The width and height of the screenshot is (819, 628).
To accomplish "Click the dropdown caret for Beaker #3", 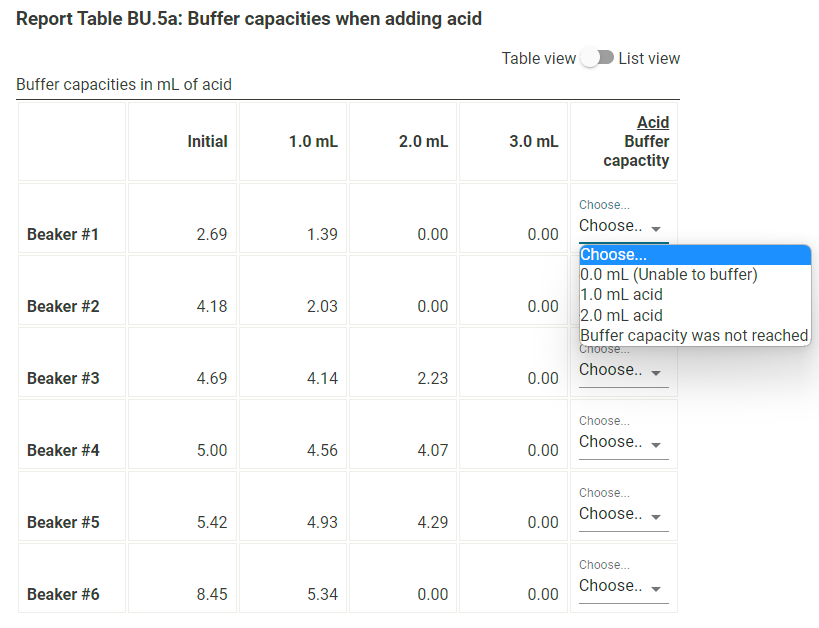I will point(657,372).
